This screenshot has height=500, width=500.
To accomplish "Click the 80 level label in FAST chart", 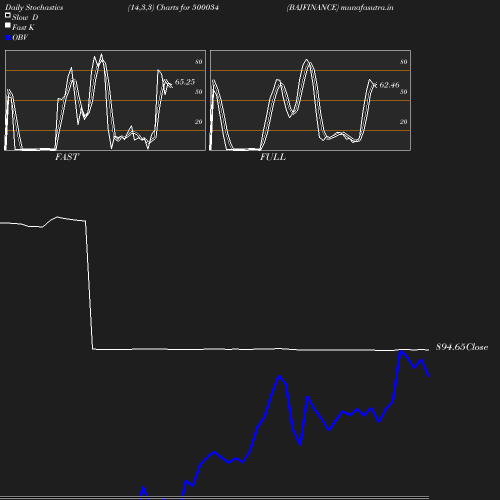I will 199,62.
